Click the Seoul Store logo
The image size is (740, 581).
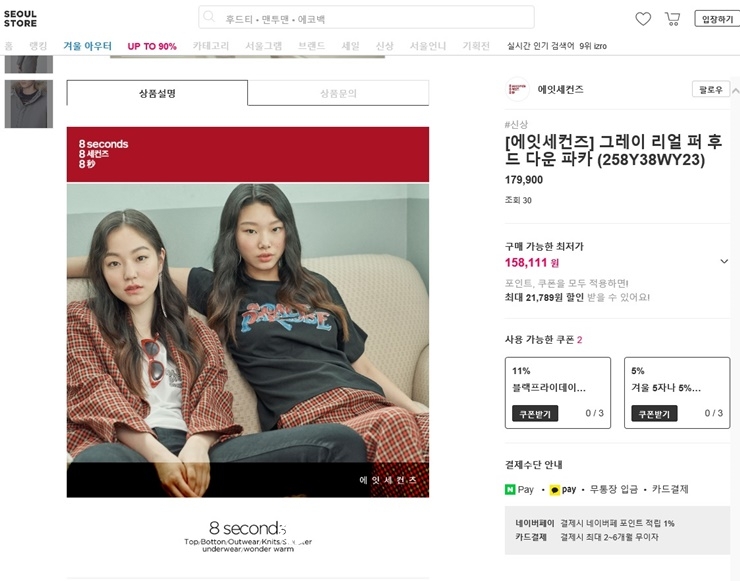tap(20, 18)
